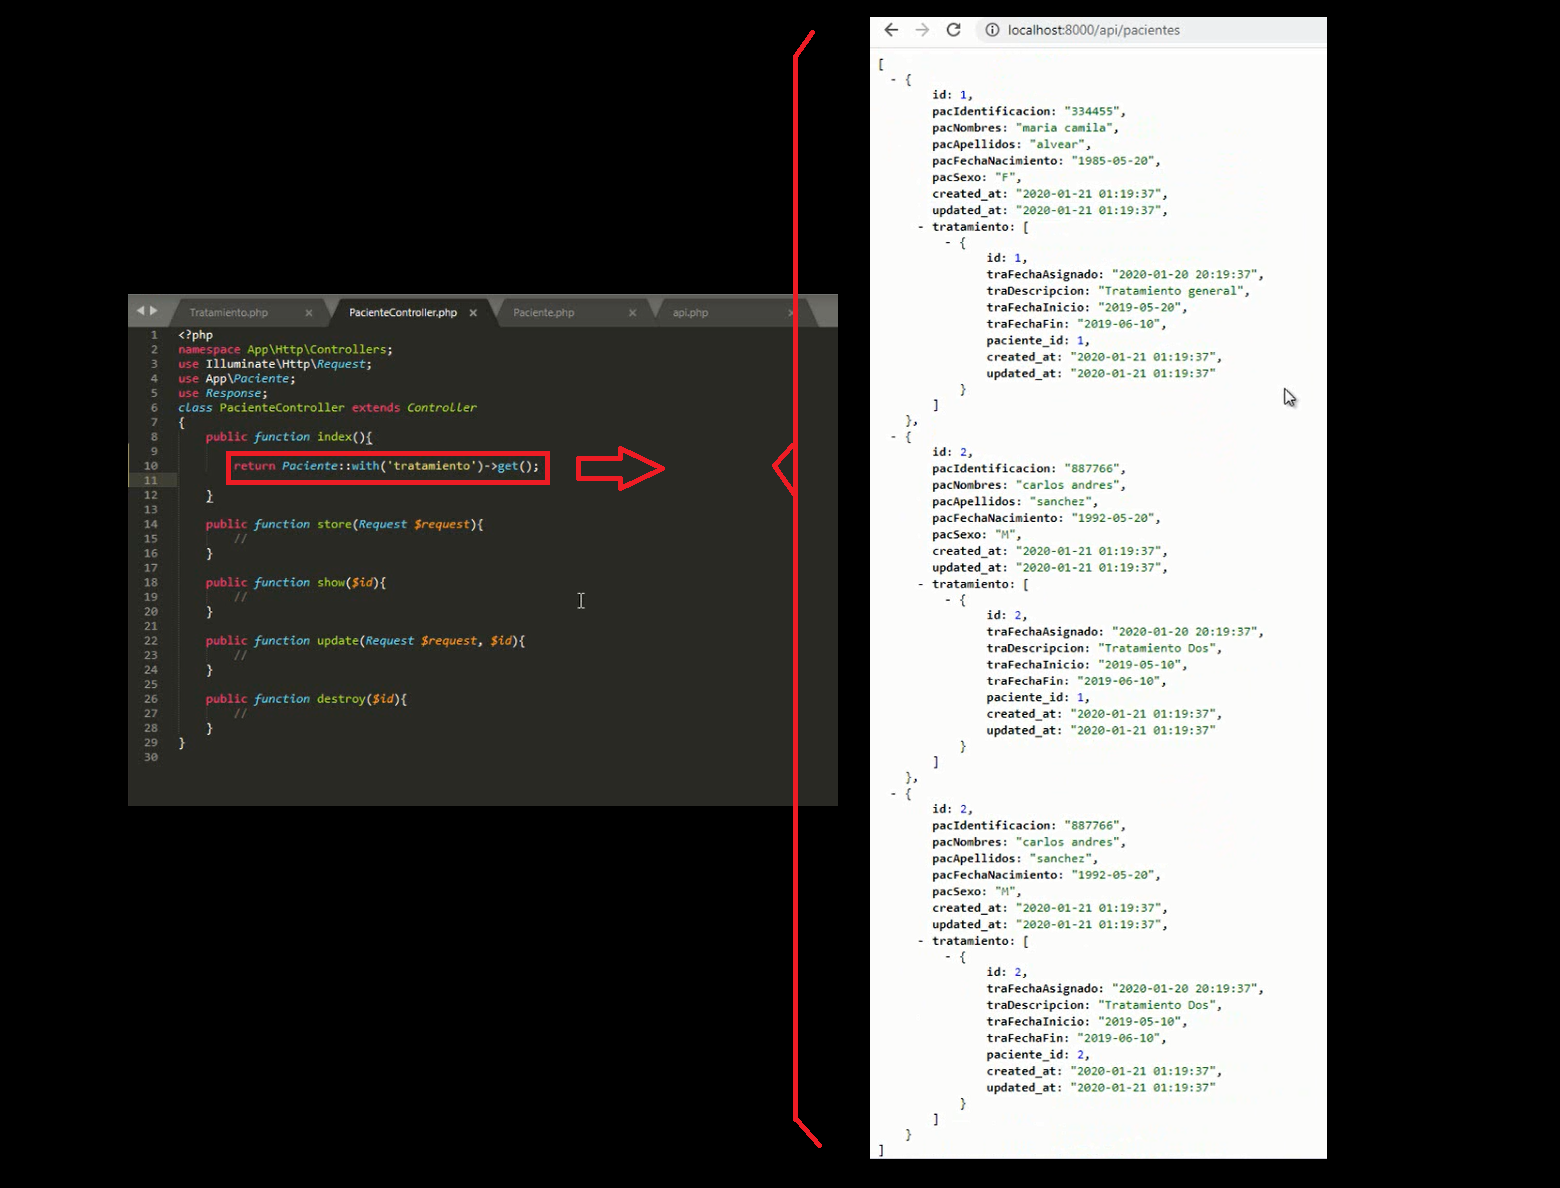Collapse the Tratamiento general object

(948, 242)
